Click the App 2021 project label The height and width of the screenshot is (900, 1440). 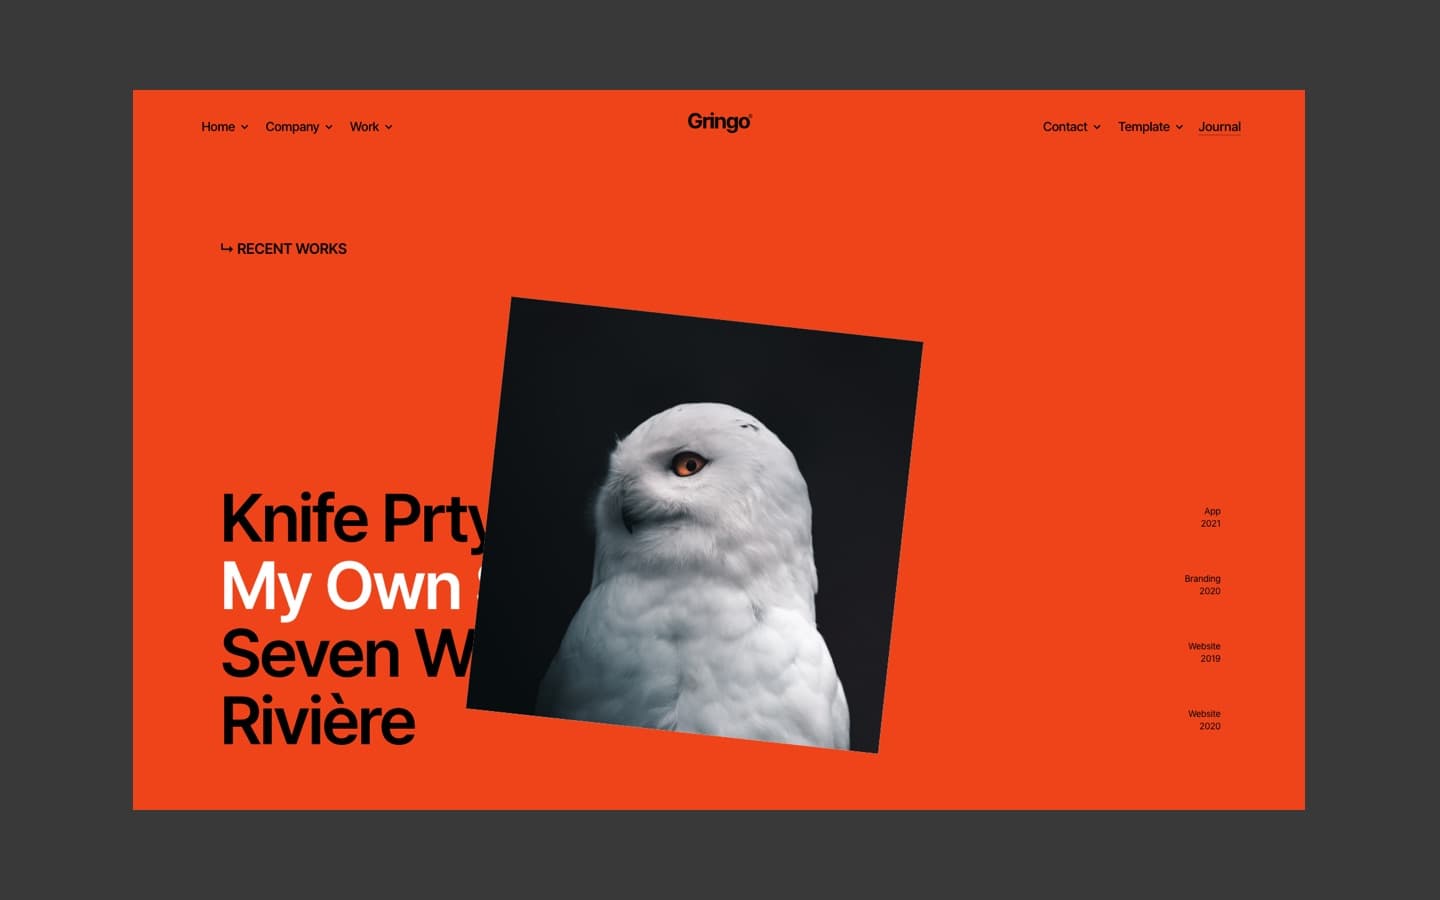(1210, 517)
